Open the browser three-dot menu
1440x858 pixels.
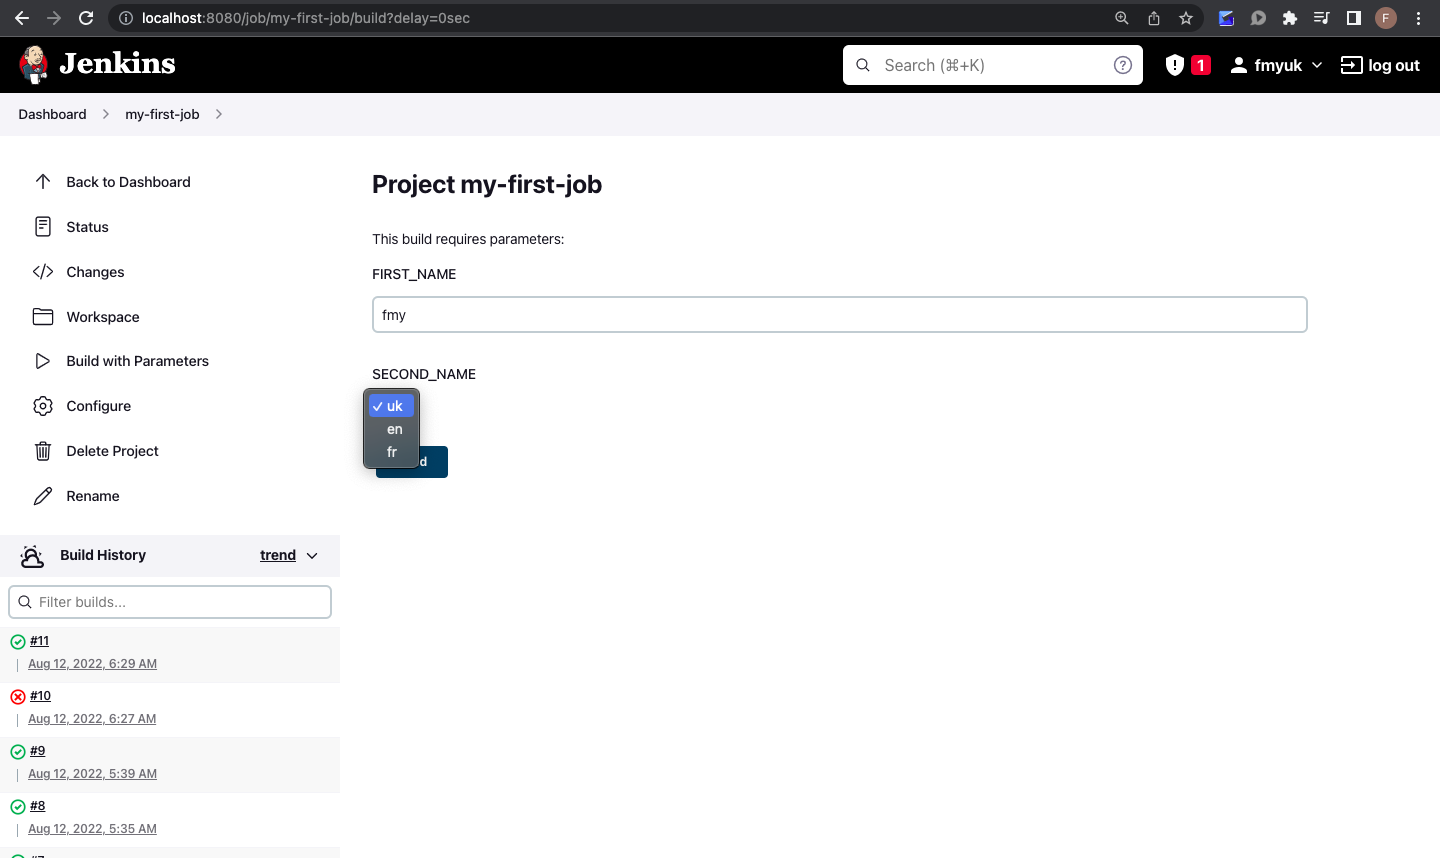point(1418,18)
